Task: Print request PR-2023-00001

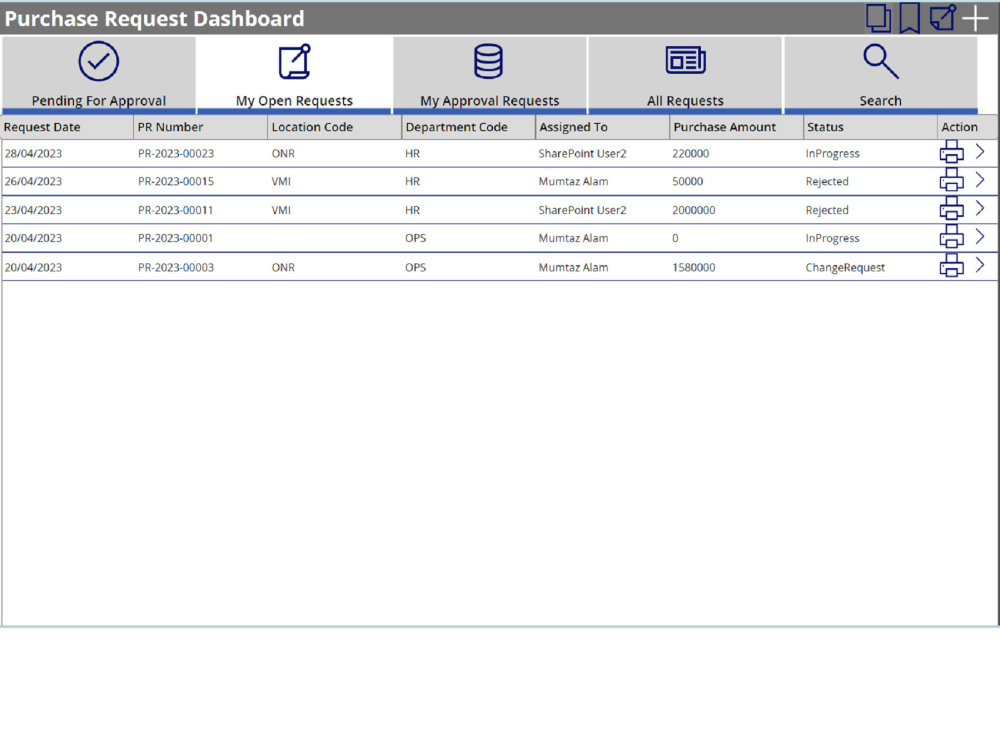Action: point(952,237)
